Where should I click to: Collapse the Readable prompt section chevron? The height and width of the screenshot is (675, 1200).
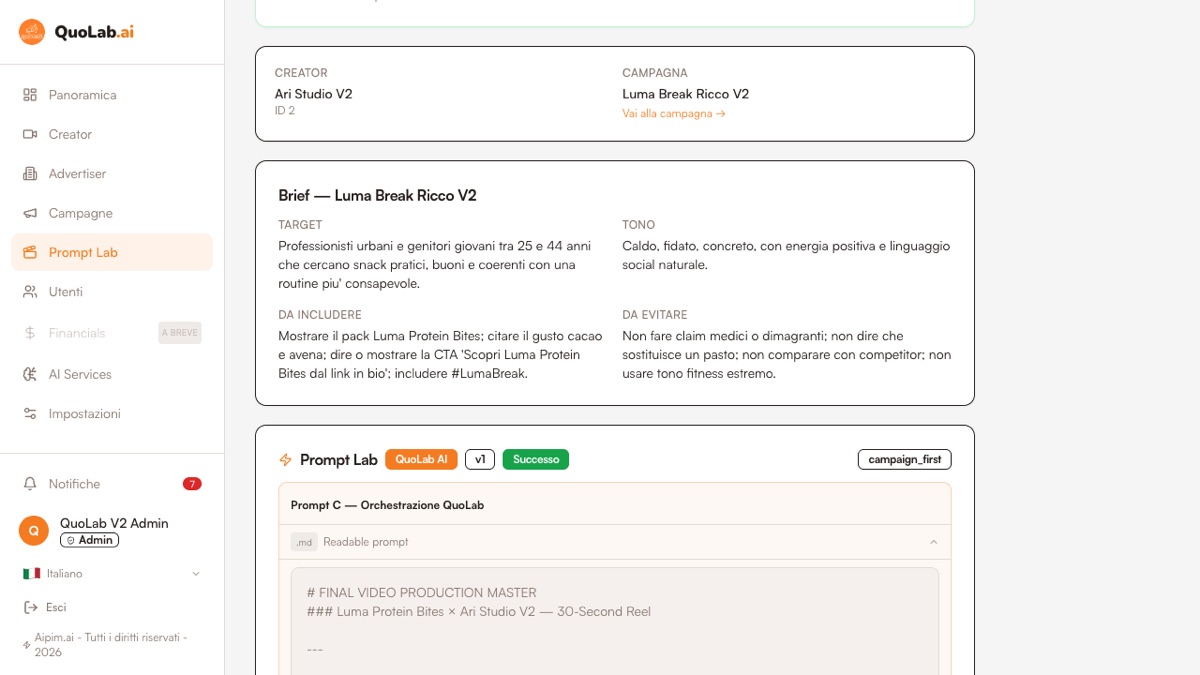(x=933, y=542)
